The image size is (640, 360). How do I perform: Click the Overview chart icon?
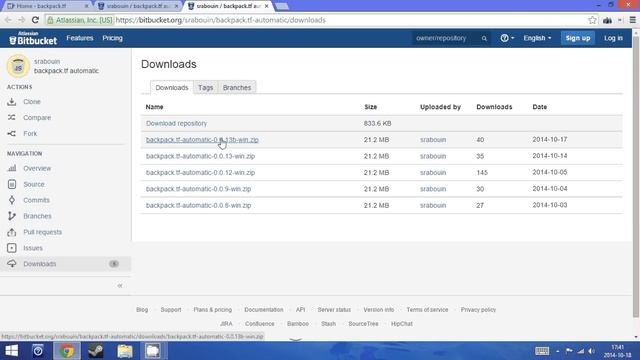(x=12, y=168)
